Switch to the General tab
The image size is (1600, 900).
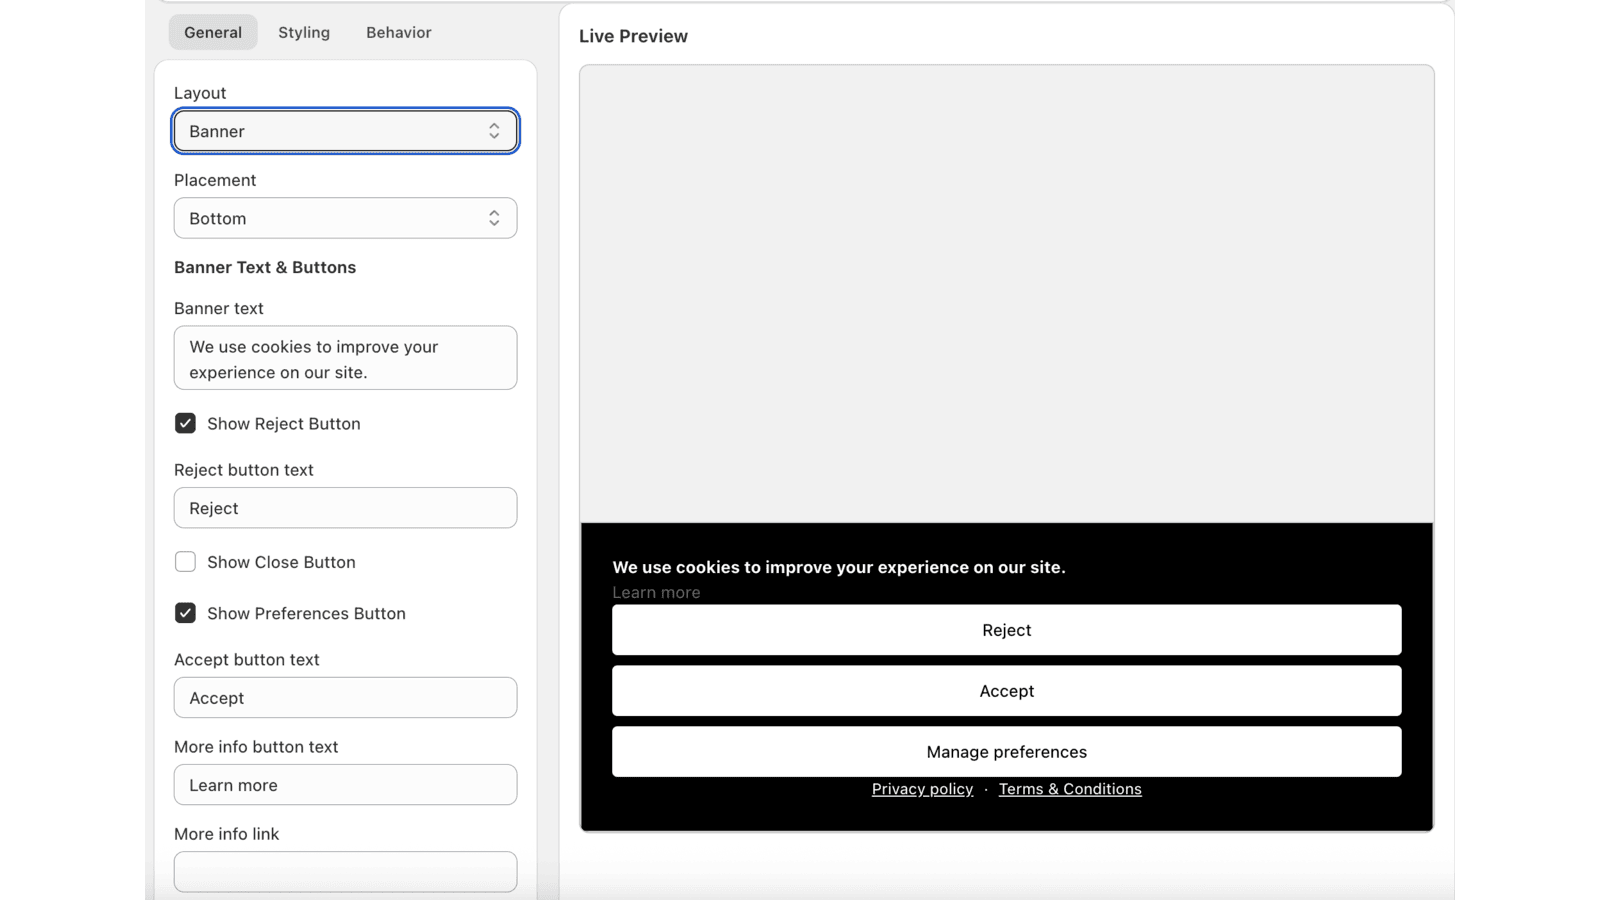[213, 32]
